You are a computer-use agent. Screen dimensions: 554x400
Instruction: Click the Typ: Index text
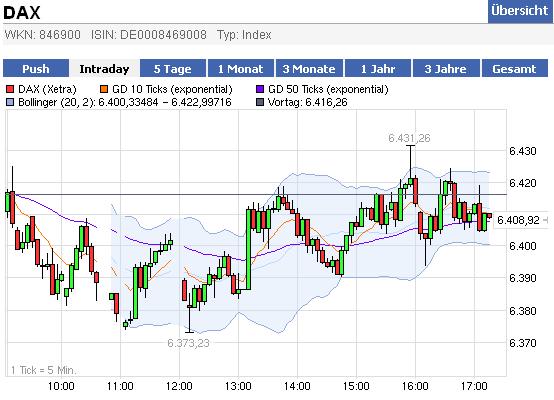coord(244,35)
